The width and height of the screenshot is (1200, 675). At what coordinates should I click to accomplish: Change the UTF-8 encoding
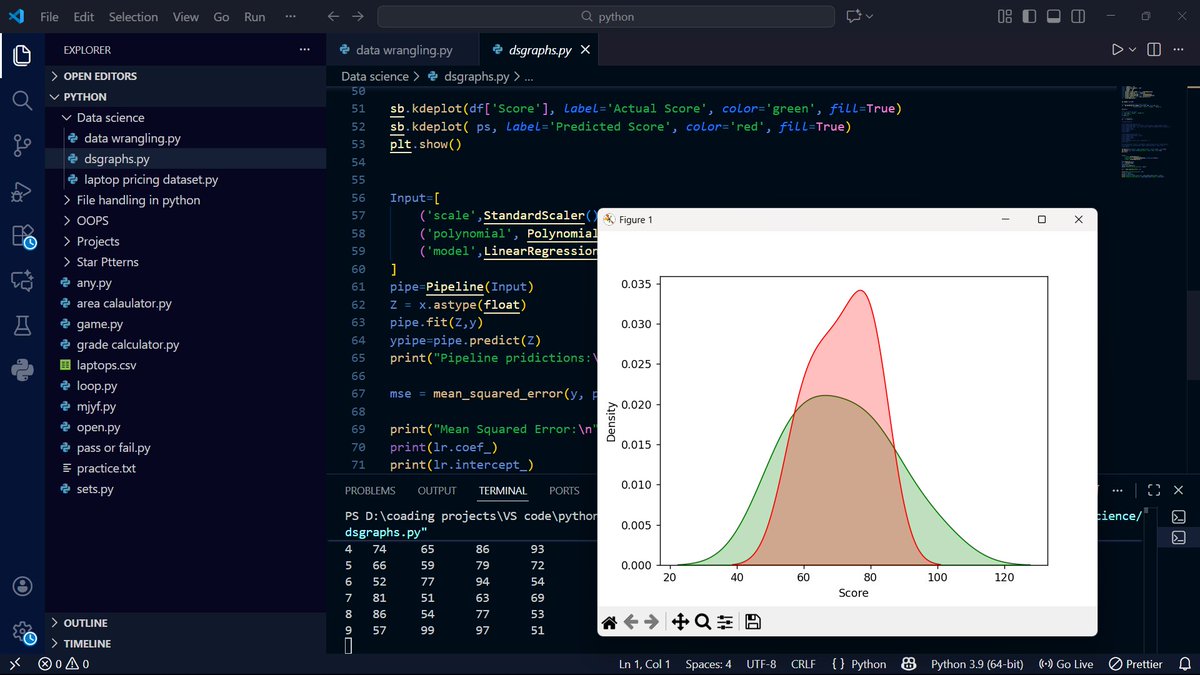coord(760,664)
